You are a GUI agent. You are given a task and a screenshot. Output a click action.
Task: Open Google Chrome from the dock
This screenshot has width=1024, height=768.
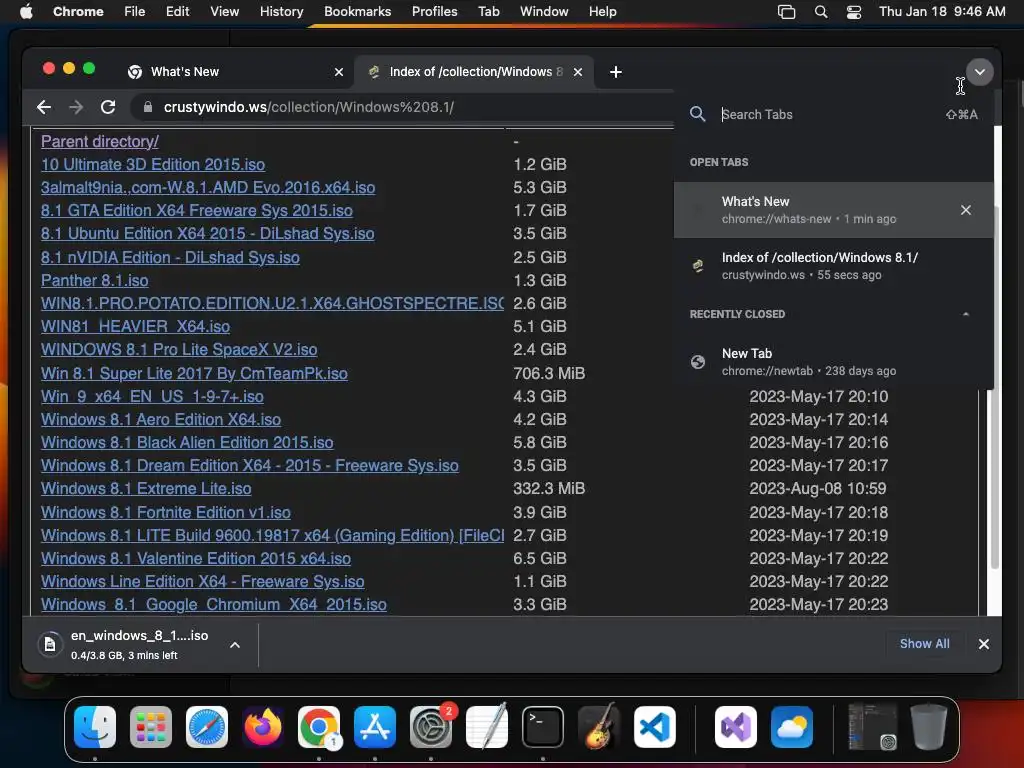point(319,727)
